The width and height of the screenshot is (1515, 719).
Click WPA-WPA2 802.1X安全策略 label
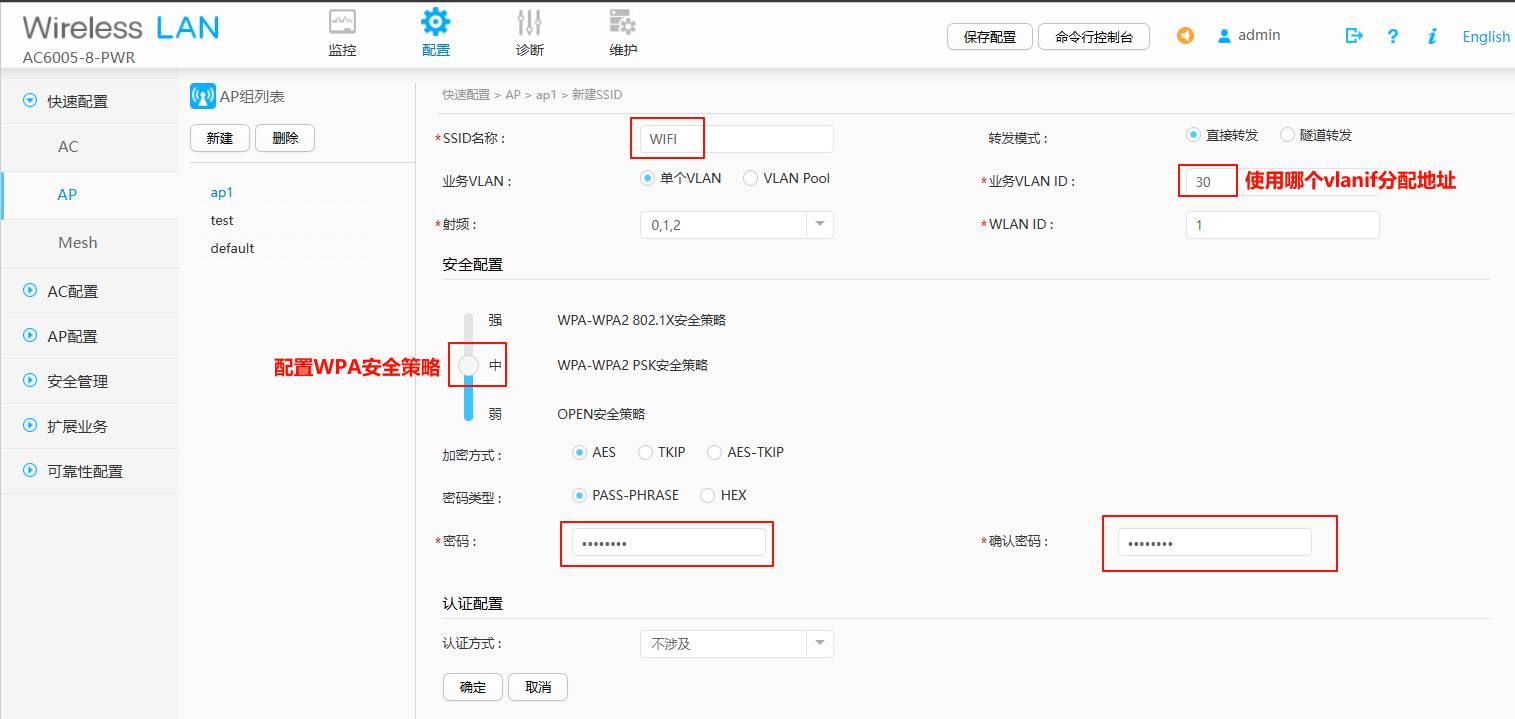click(x=642, y=320)
